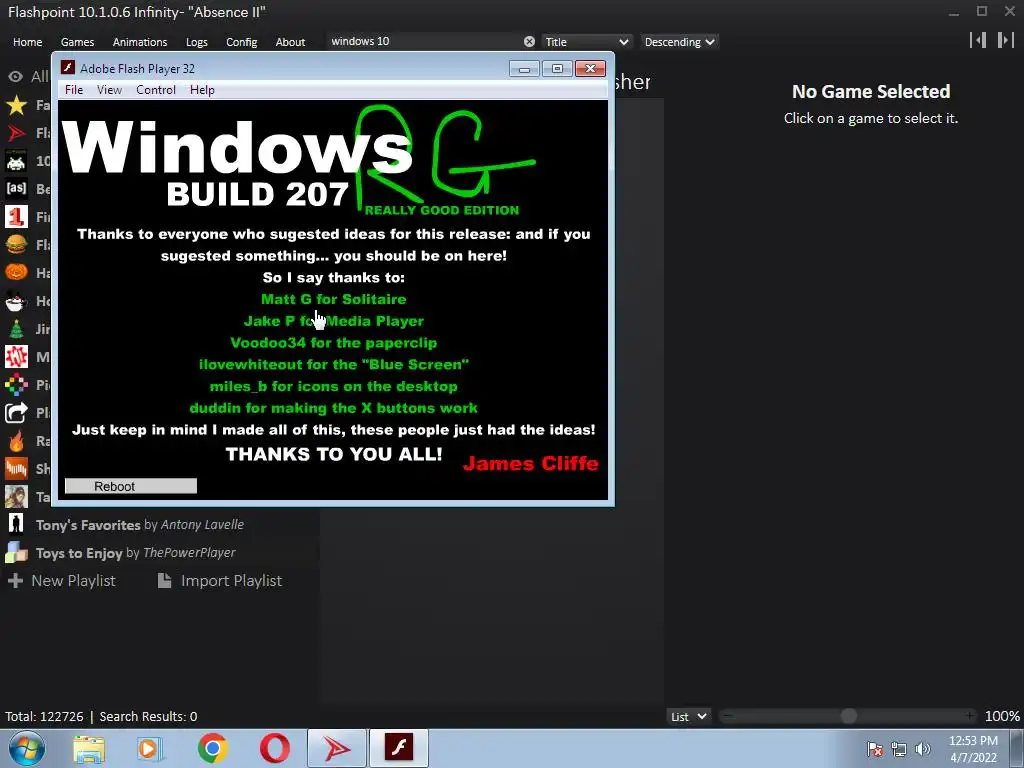The image size is (1024, 768).
Task: Click the 100% zoom scale value
Action: [x=1002, y=716]
